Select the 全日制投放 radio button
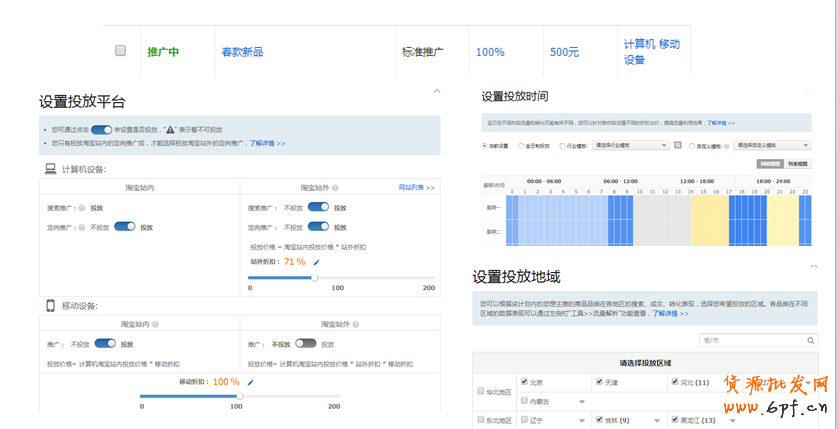 pyautogui.click(x=523, y=146)
